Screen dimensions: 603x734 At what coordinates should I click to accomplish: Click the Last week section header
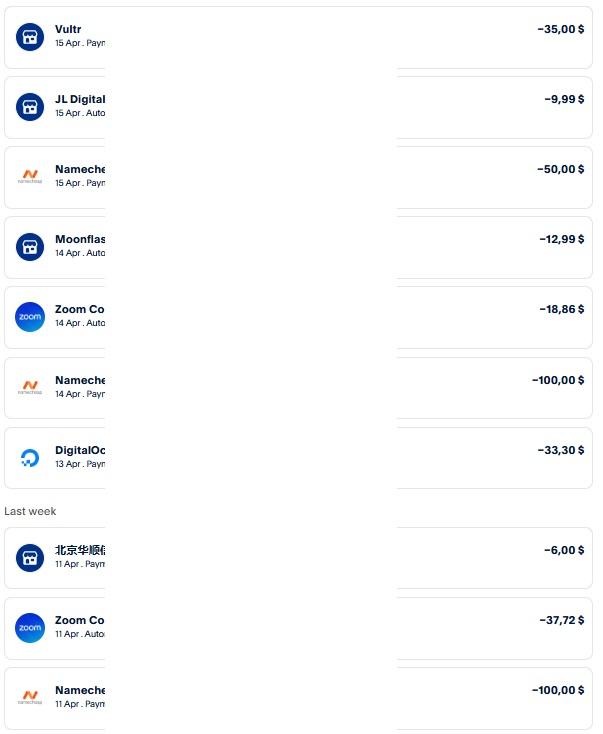(30, 511)
